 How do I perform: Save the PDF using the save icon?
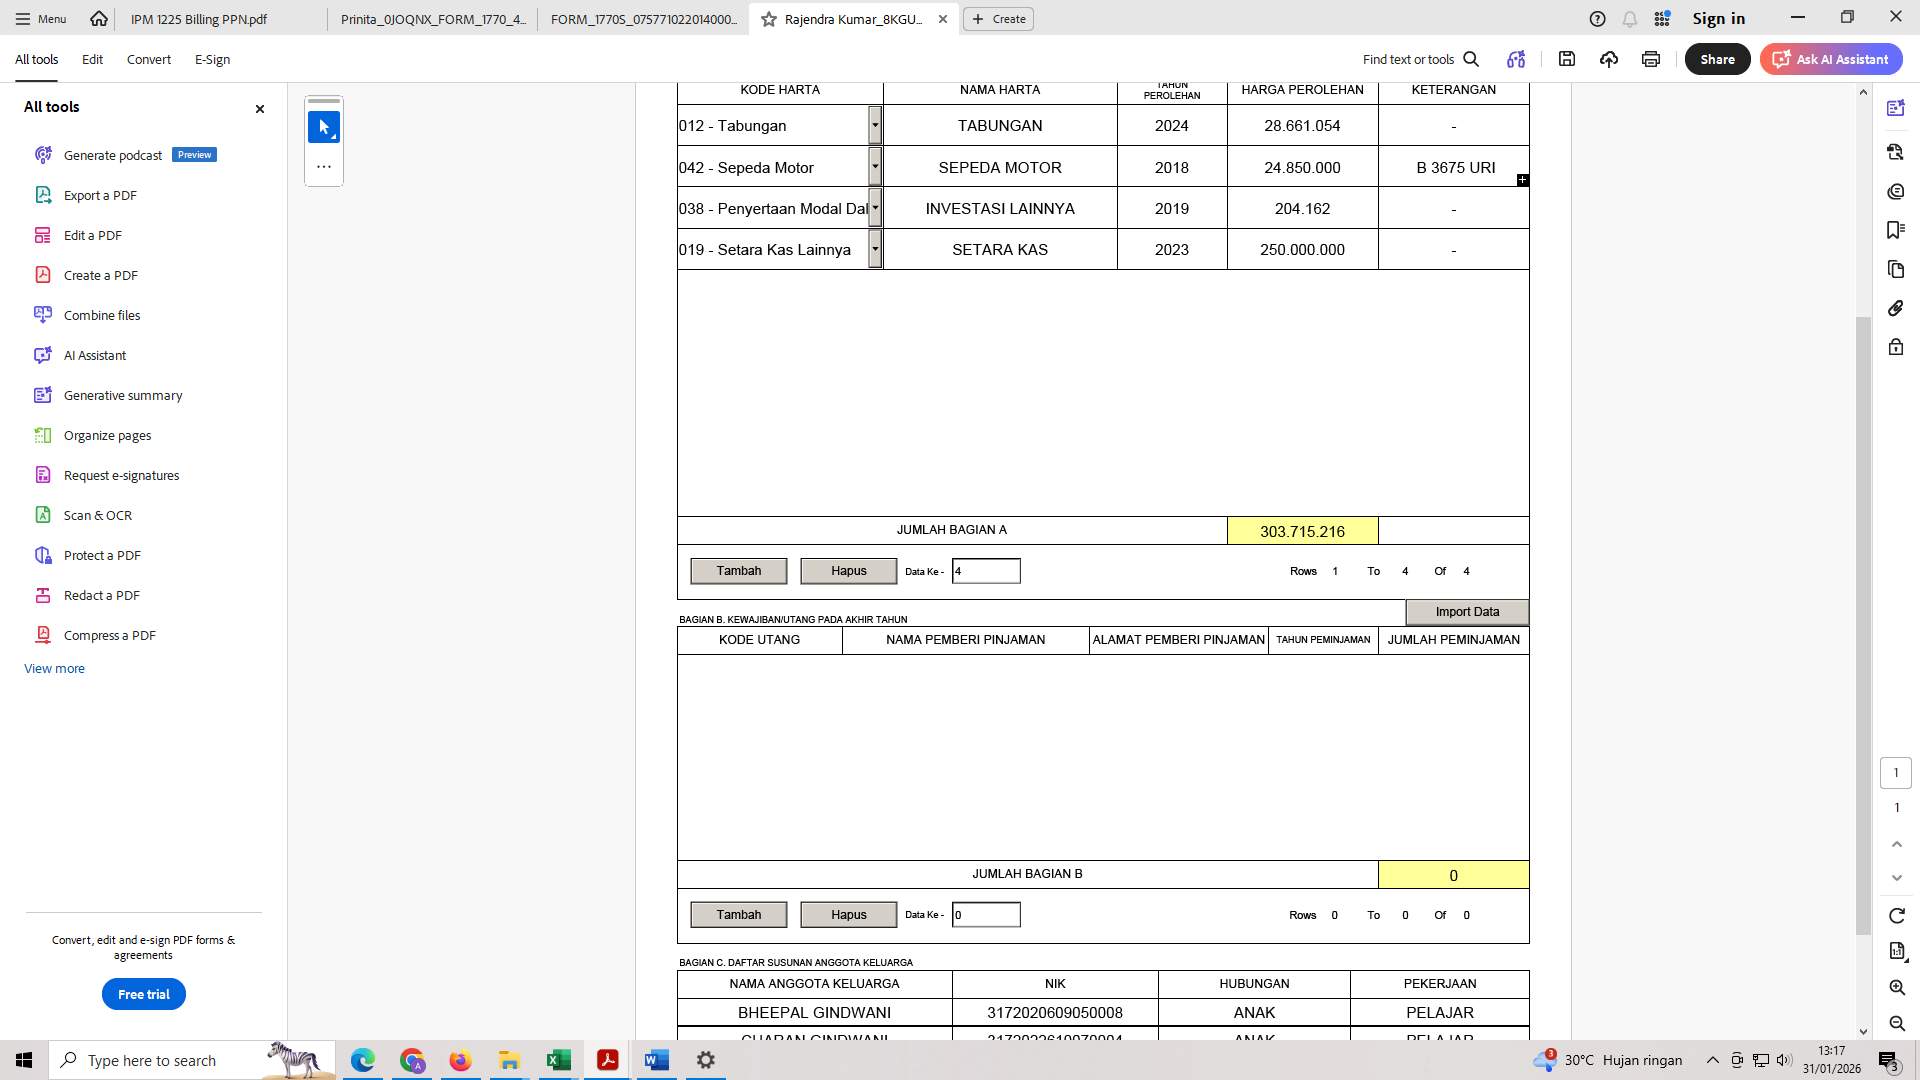coord(1567,59)
